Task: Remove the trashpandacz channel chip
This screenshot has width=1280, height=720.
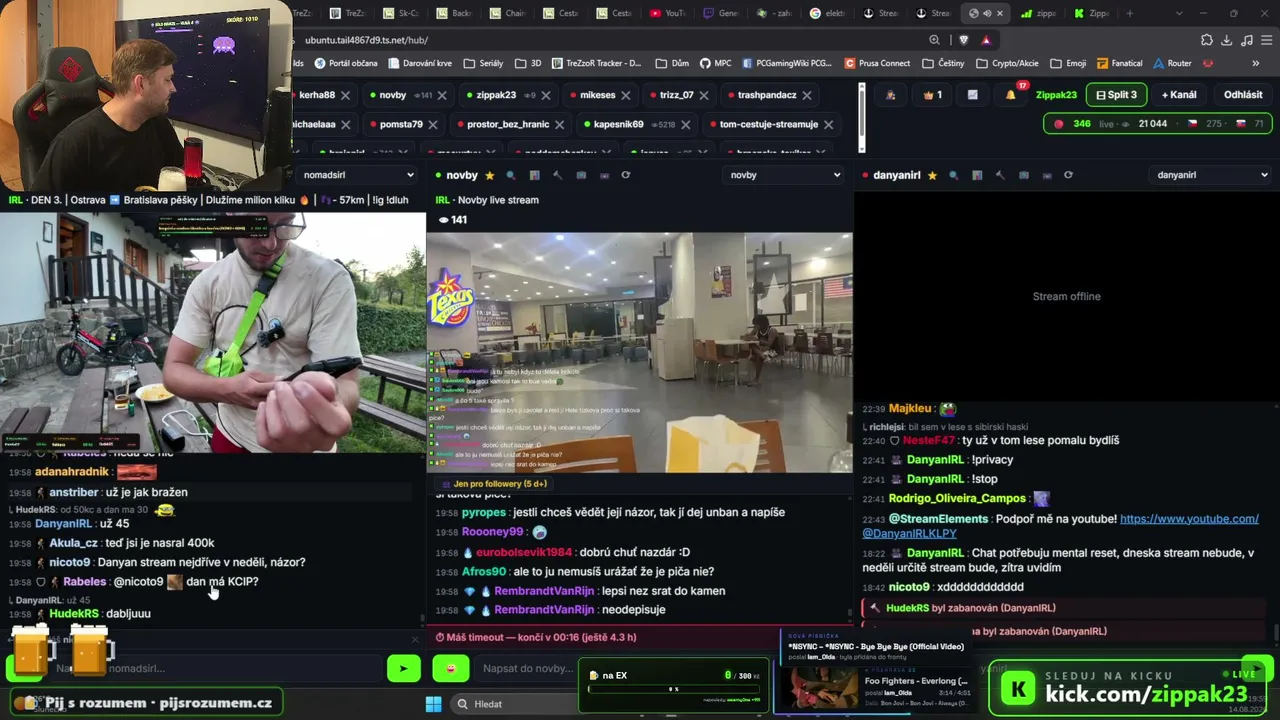Action: click(807, 95)
